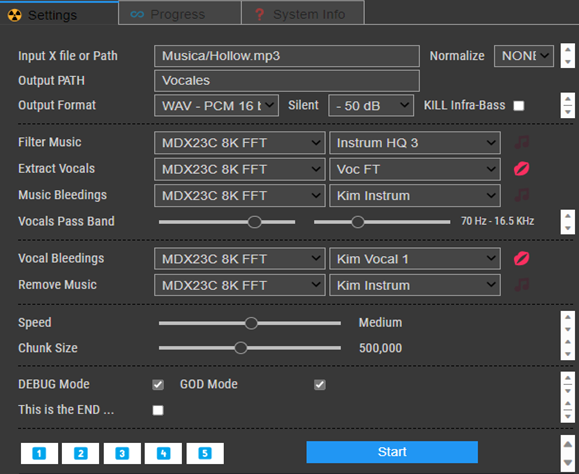Click the Input X file or Path field
Viewport: 579px width, 474px height.
pos(287,56)
